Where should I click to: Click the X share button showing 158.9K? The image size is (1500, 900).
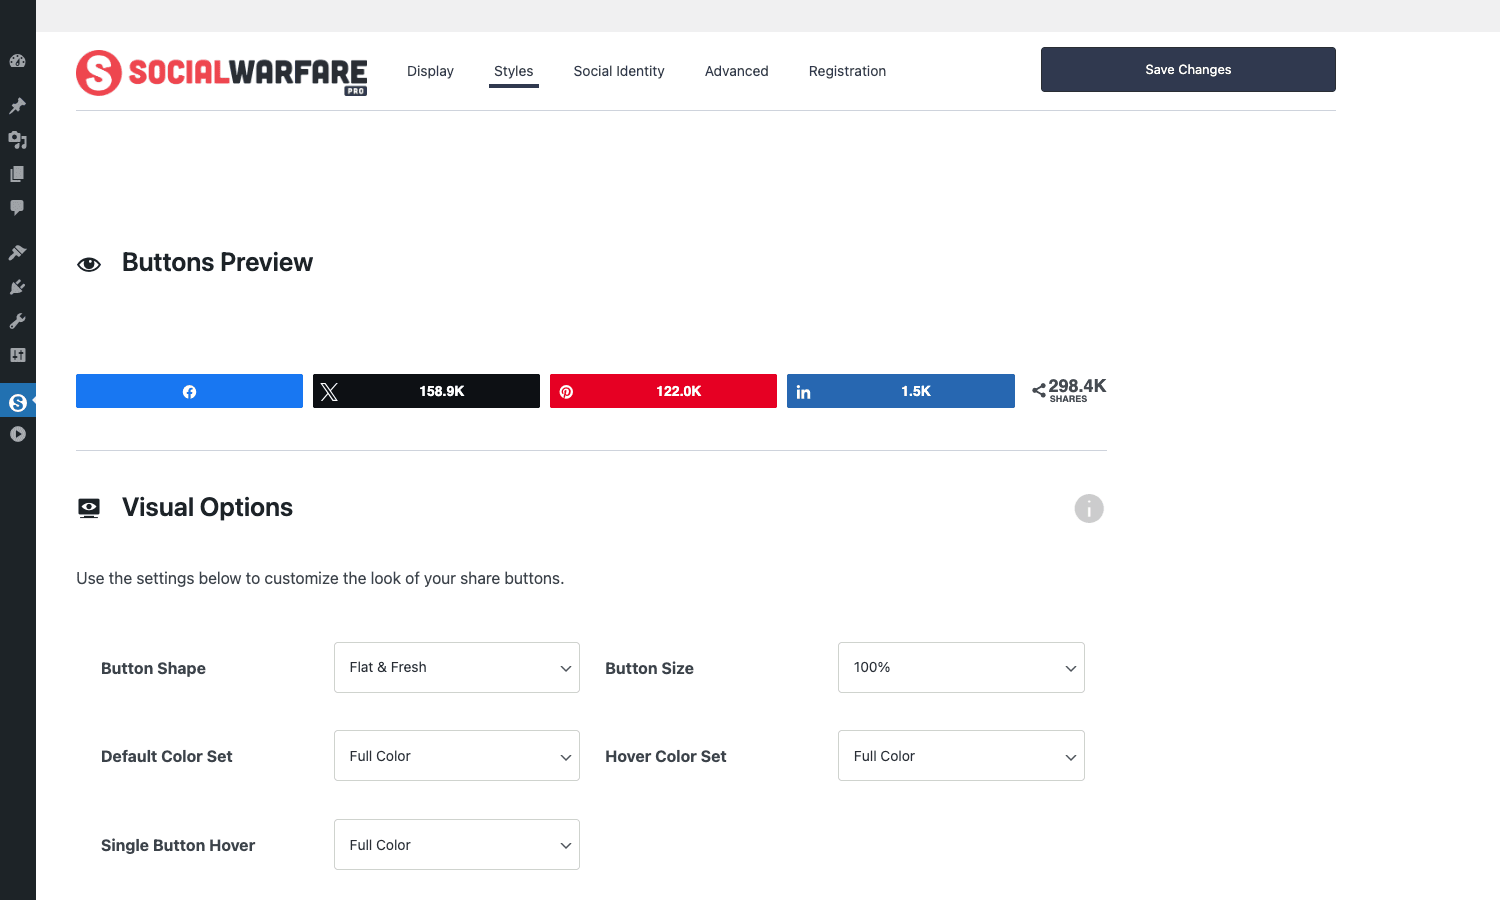point(426,391)
